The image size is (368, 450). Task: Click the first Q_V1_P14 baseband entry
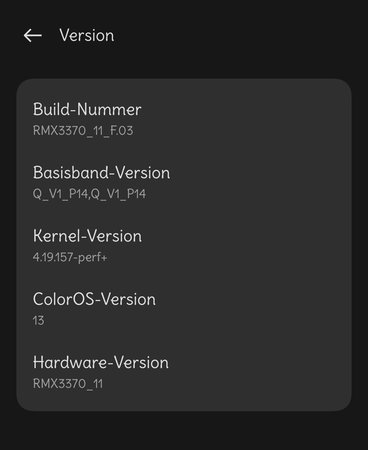61,194
